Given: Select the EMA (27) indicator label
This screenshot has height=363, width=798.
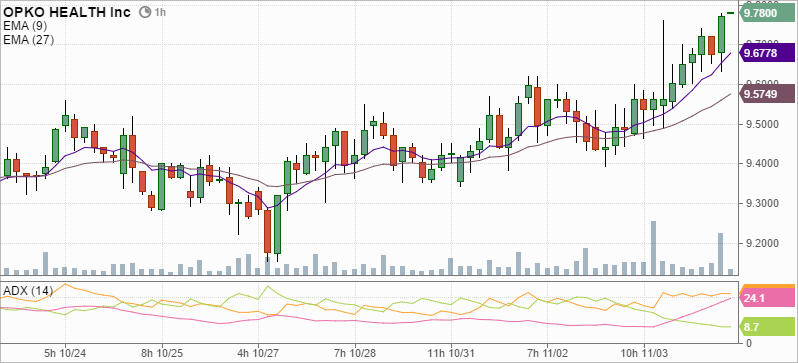Looking at the screenshot, I should [x=28, y=40].
